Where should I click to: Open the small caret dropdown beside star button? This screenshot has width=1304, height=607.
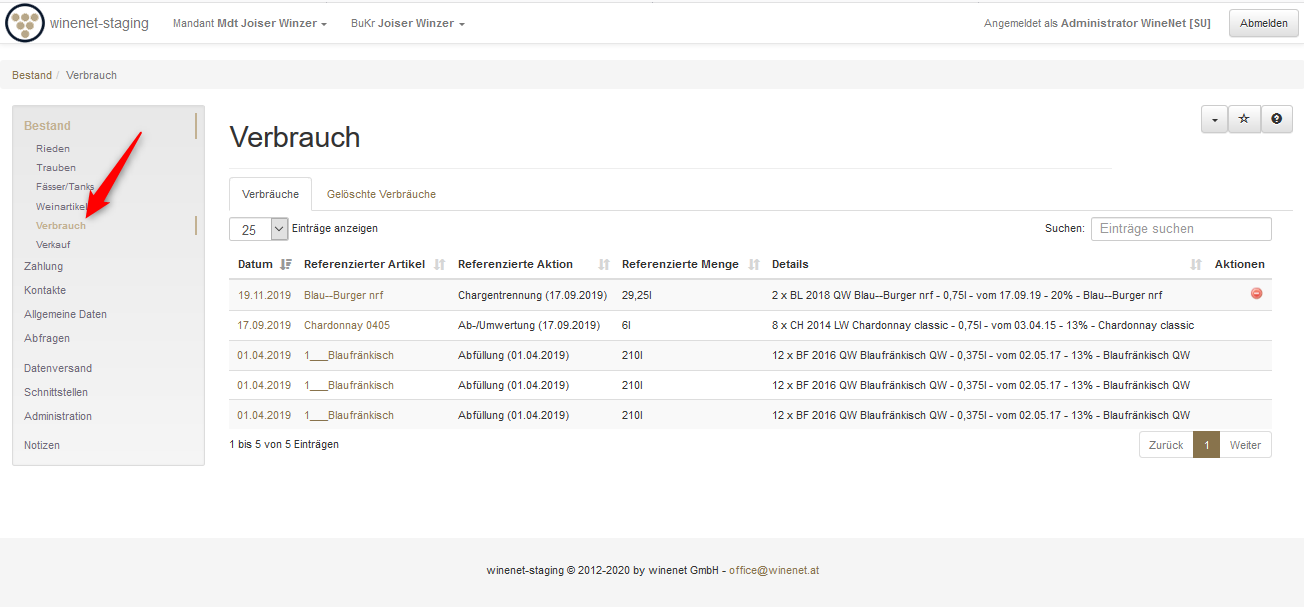(x=1214, y=119)
